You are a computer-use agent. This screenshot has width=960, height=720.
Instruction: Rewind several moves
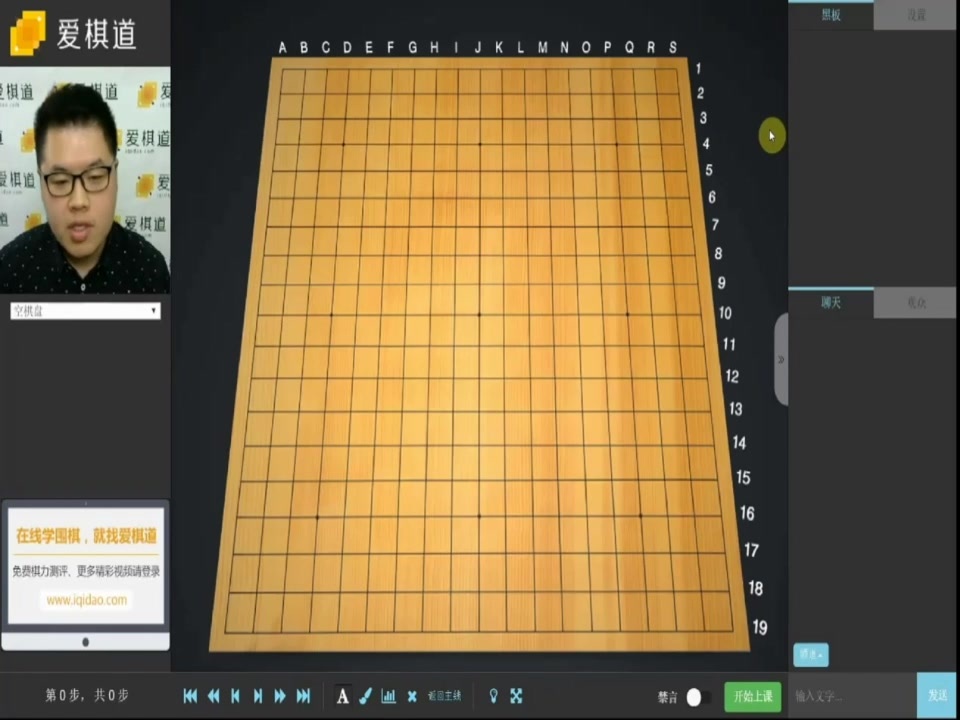coord(213,696)
